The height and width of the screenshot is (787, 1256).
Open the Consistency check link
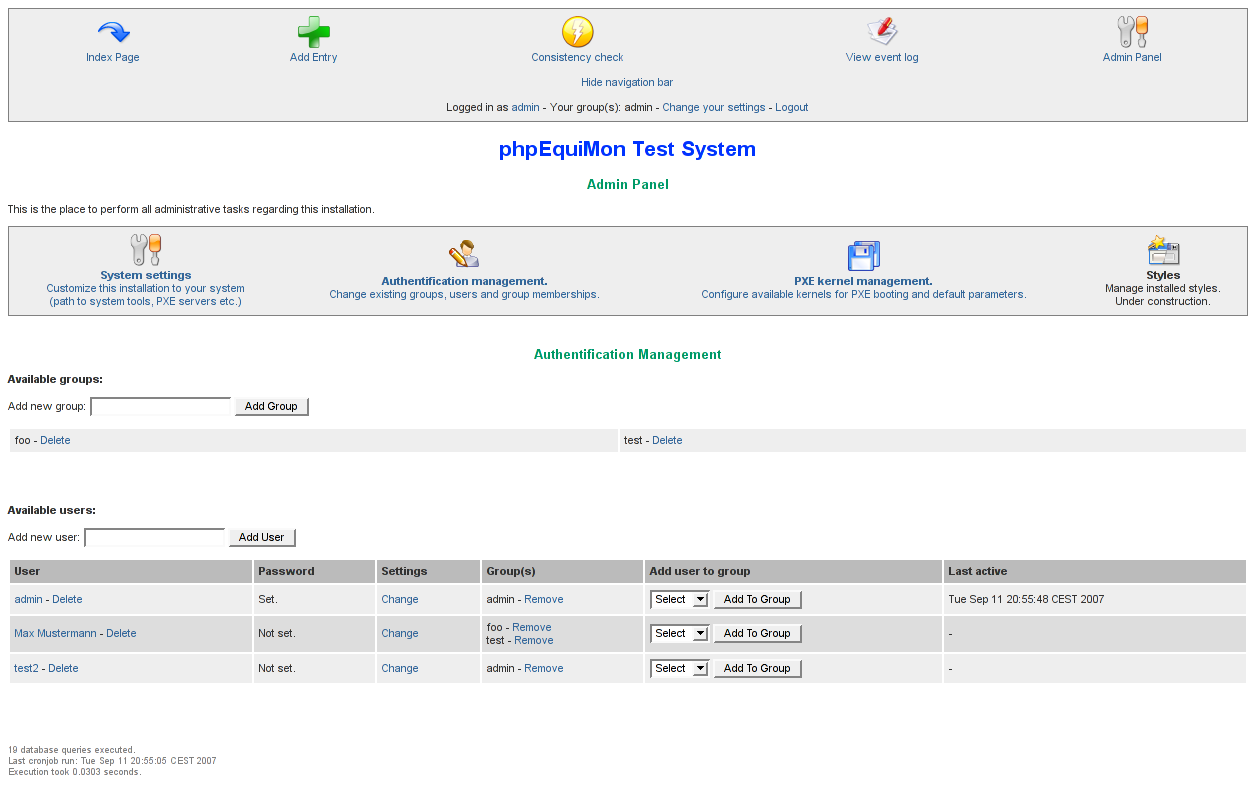577,57
